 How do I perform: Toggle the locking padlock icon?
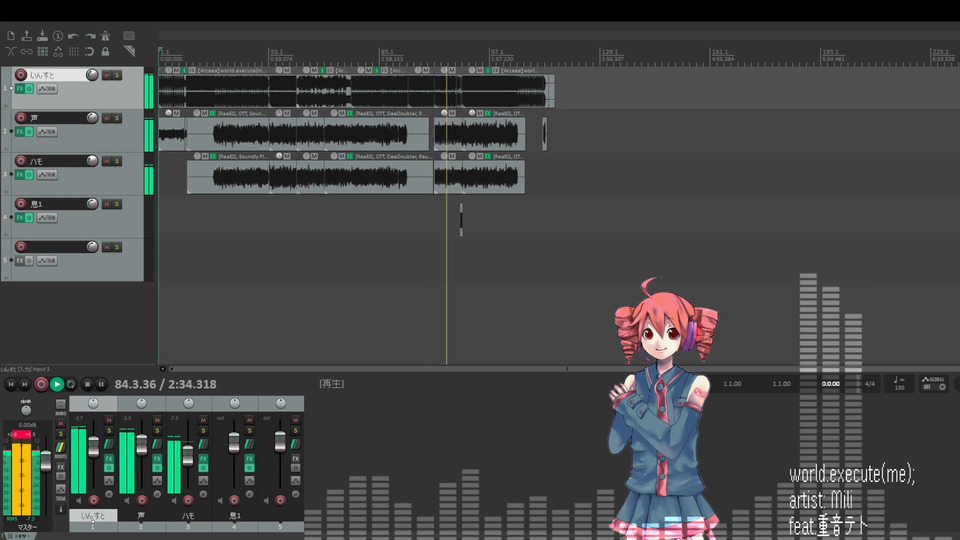click(105, 51)
